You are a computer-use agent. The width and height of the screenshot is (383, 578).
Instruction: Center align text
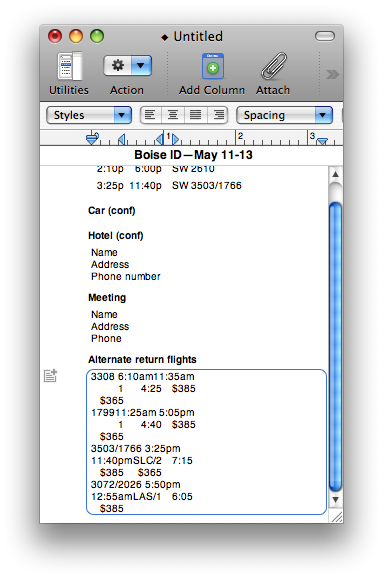pyautogui.click(x=173, y=115)
